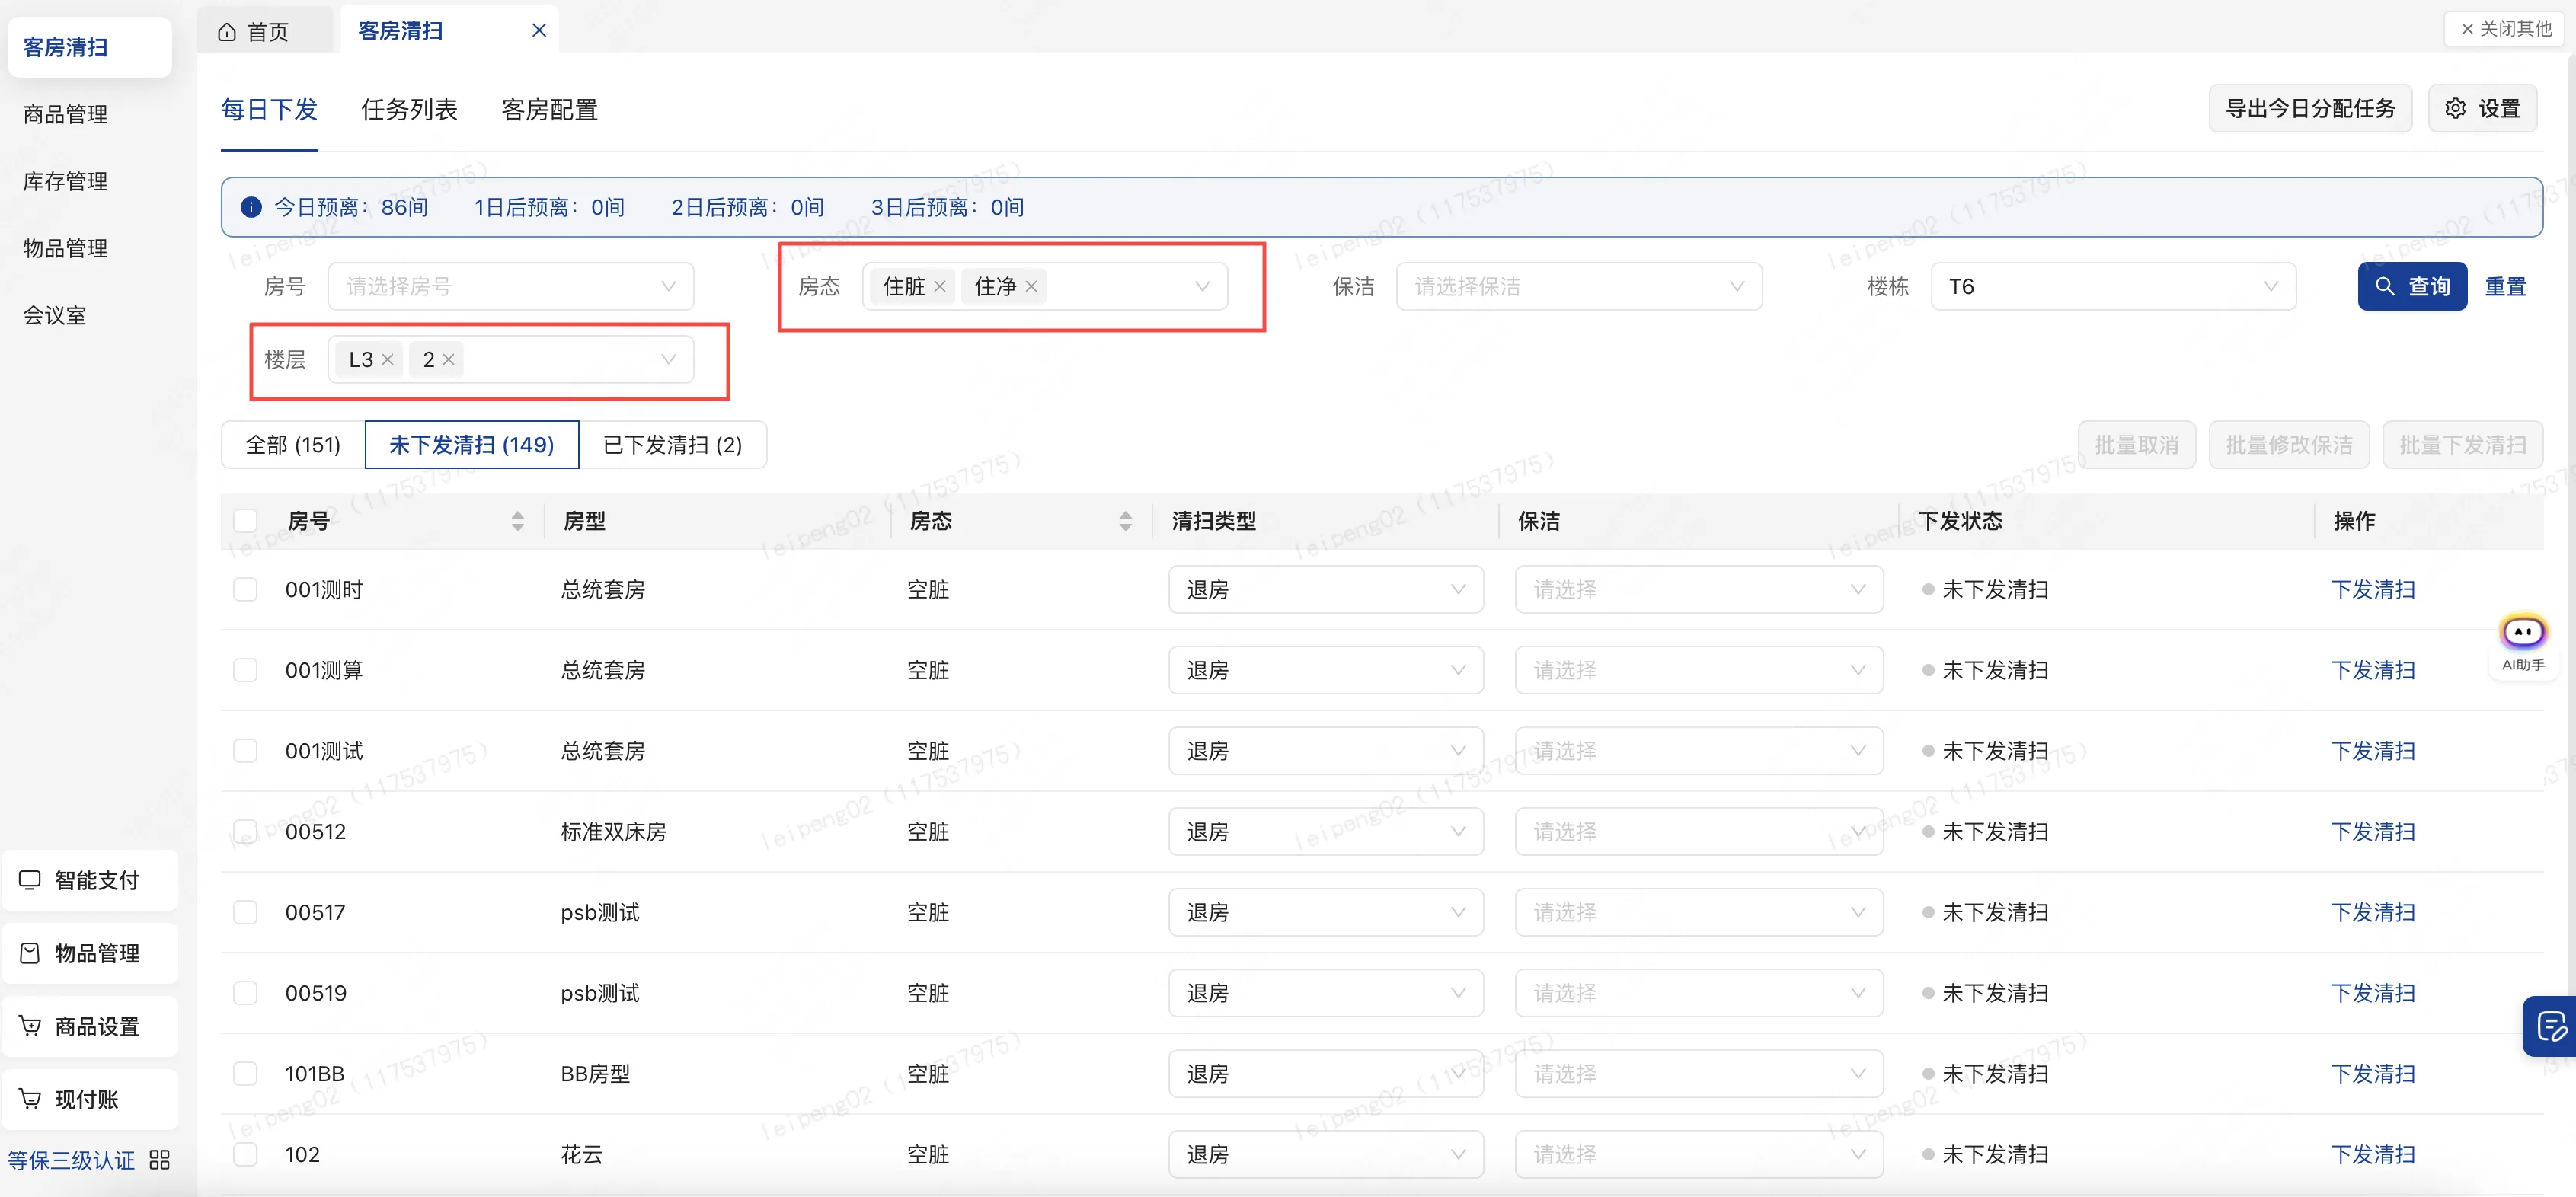Check the row for room 101BB
The width and height of the screenshot is (2576, 1197).
pos(245,1074)
